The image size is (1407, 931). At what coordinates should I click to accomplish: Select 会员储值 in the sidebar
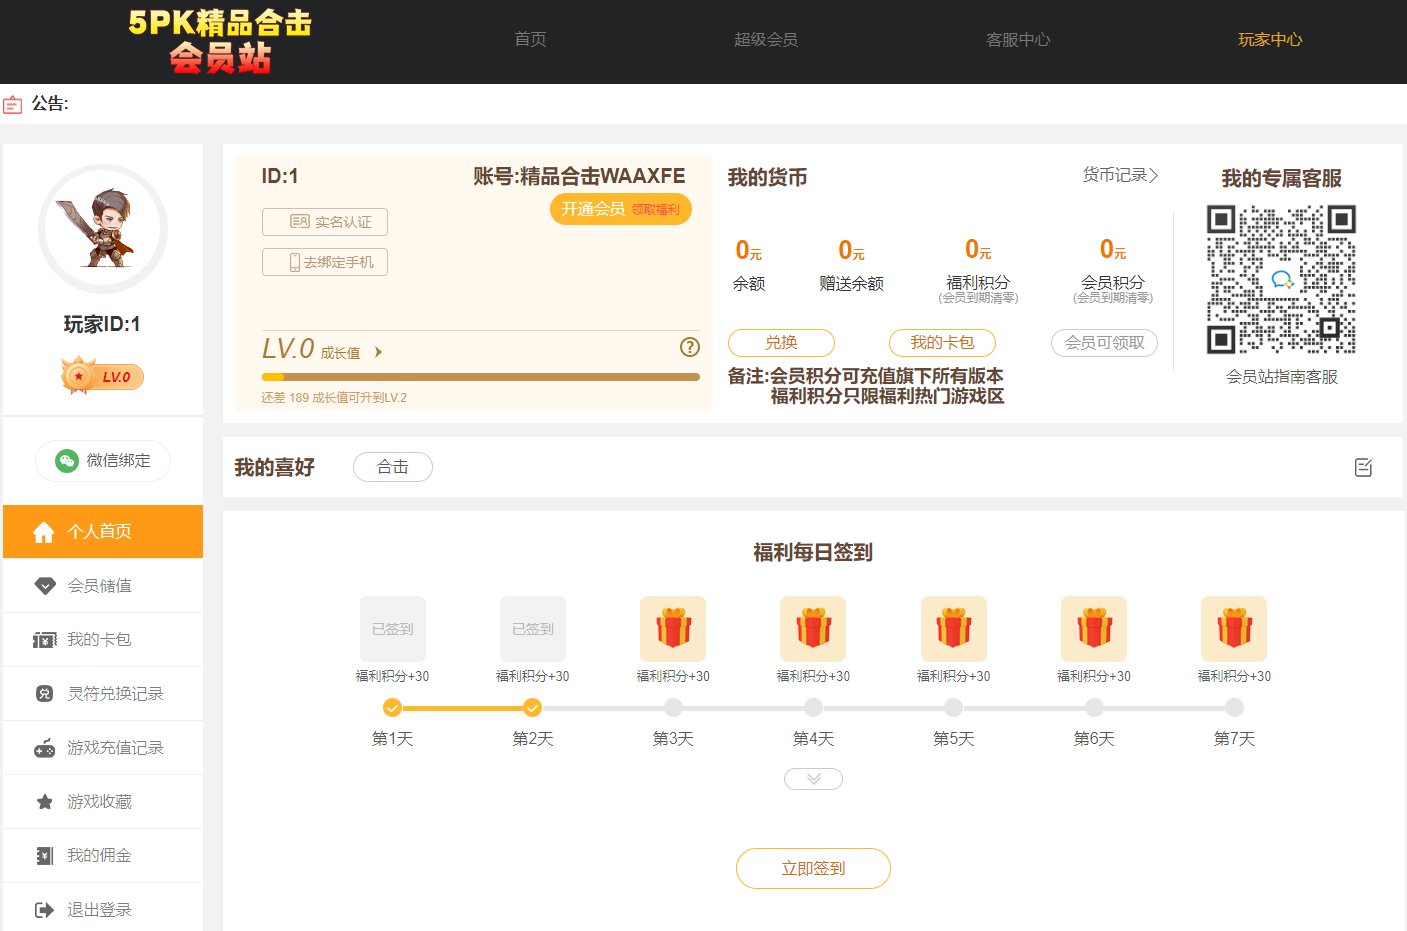100,586
